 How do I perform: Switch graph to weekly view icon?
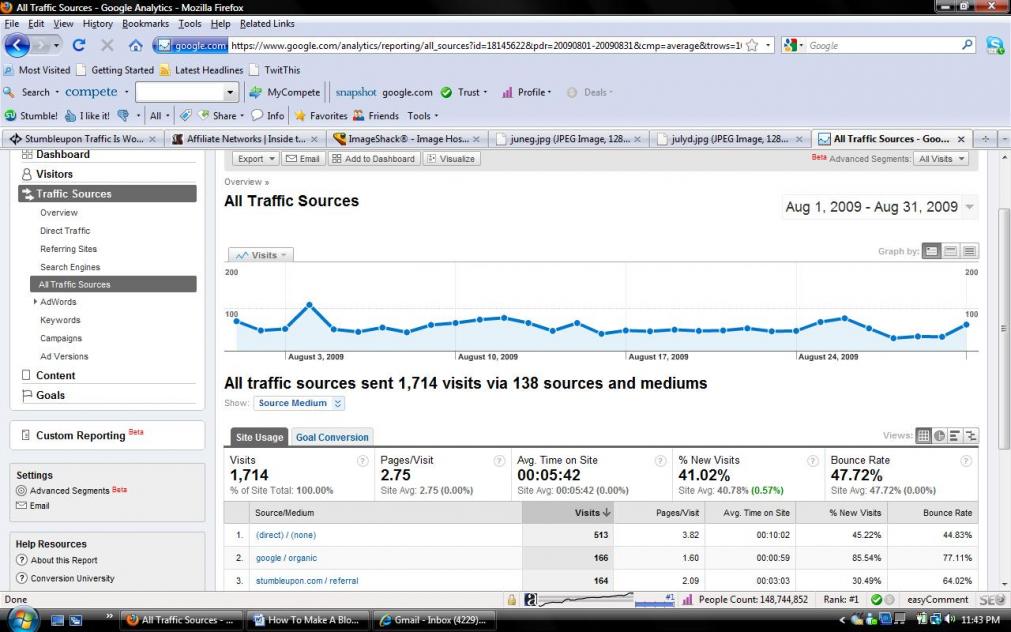(x=950, y=251)
